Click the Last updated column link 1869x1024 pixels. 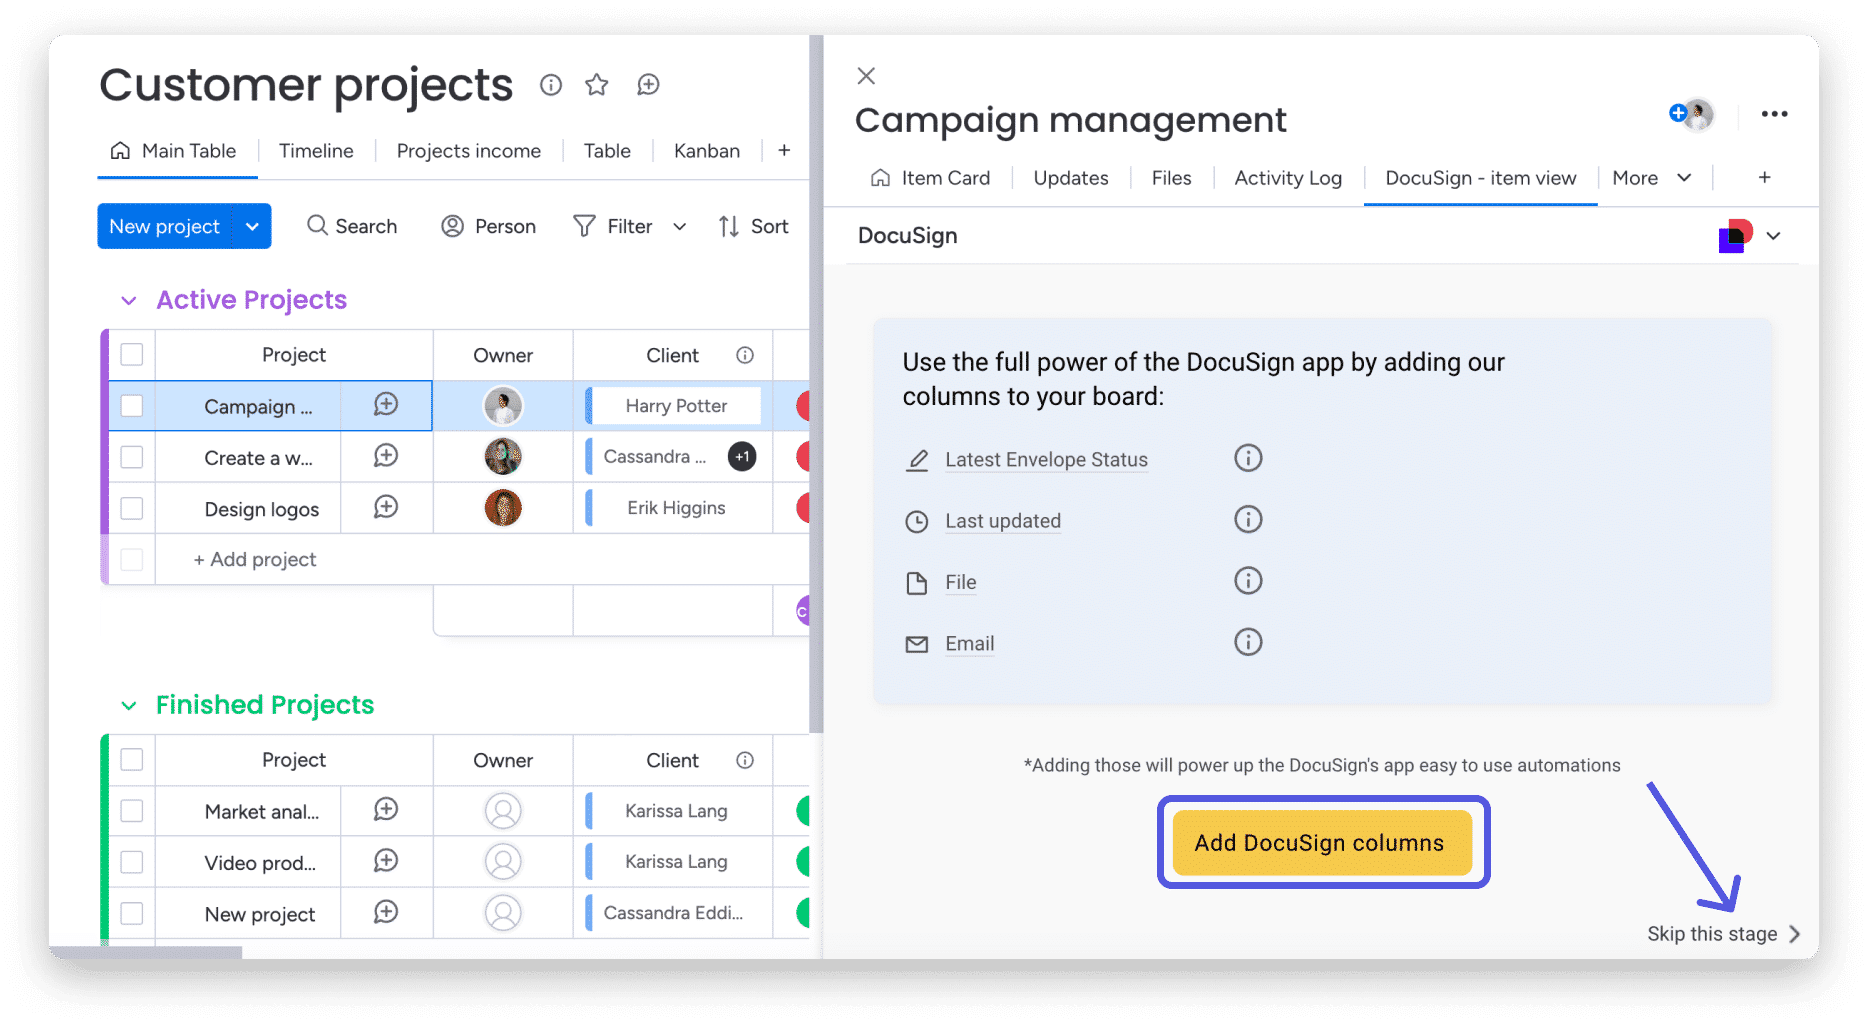tap(1003, 521)
